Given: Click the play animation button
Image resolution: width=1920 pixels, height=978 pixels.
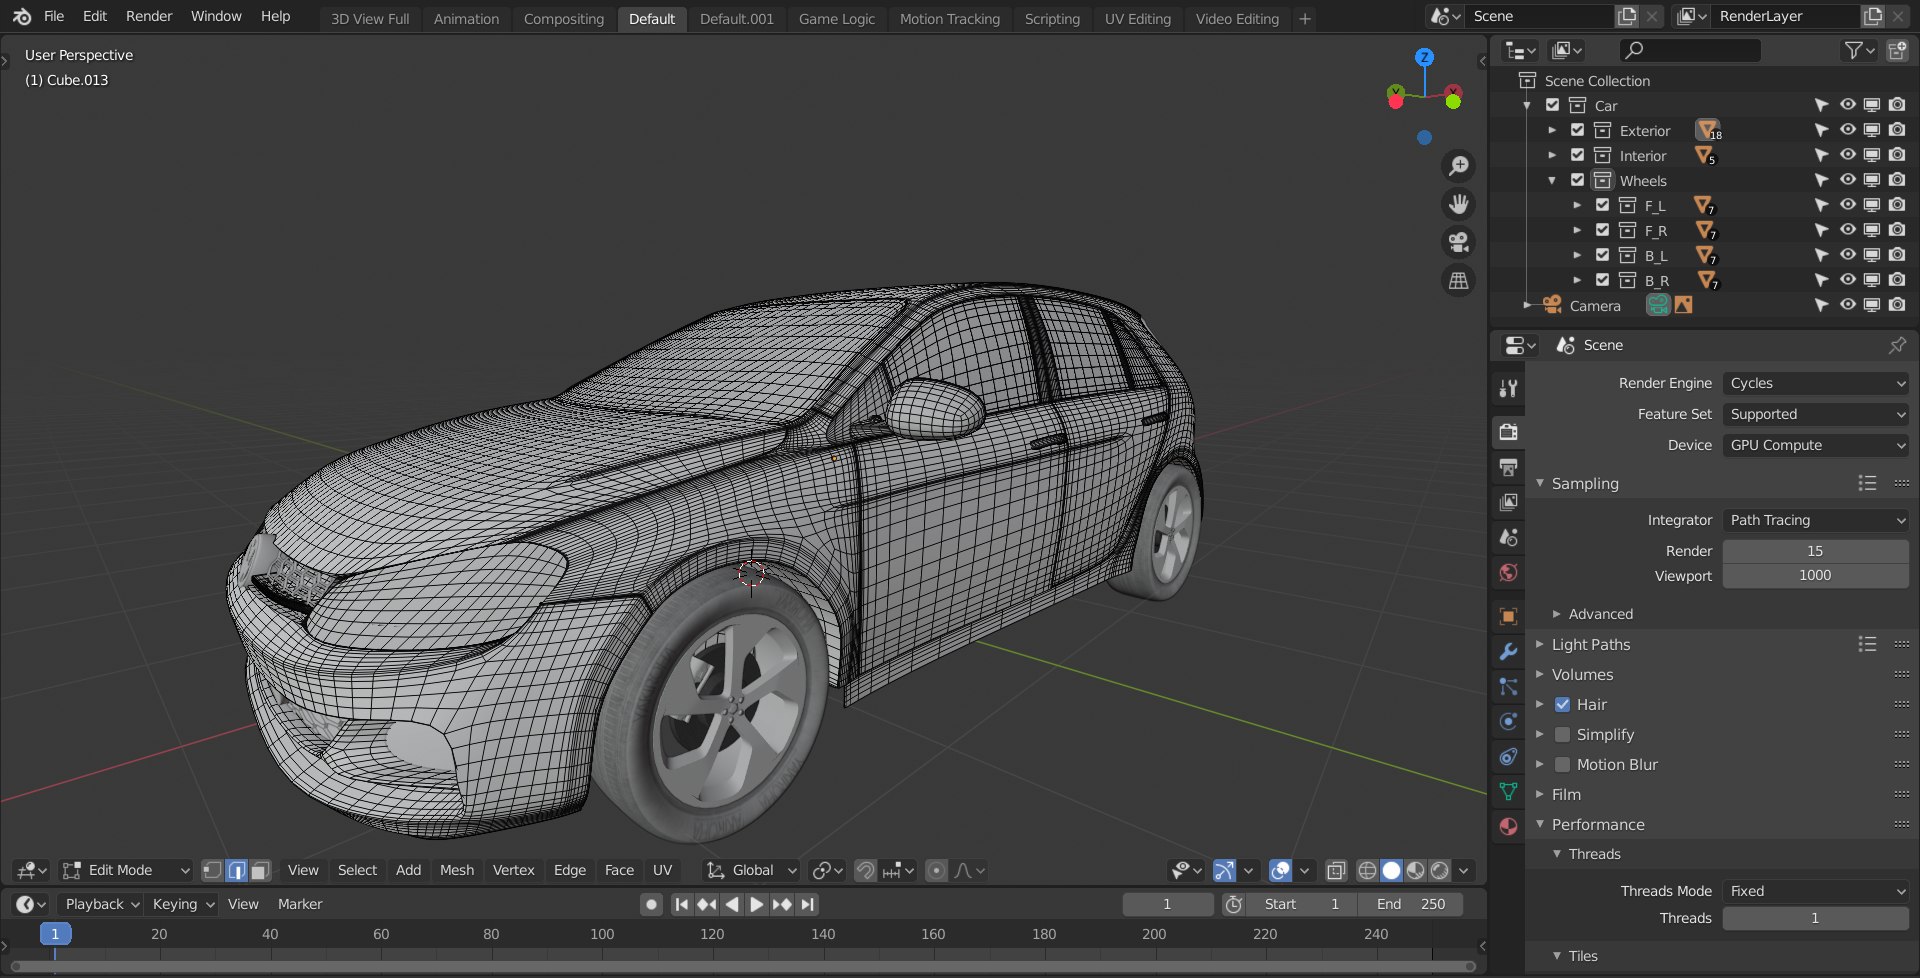Looking at the screenshot, I should pyautogui.click(x=757, y=904).
